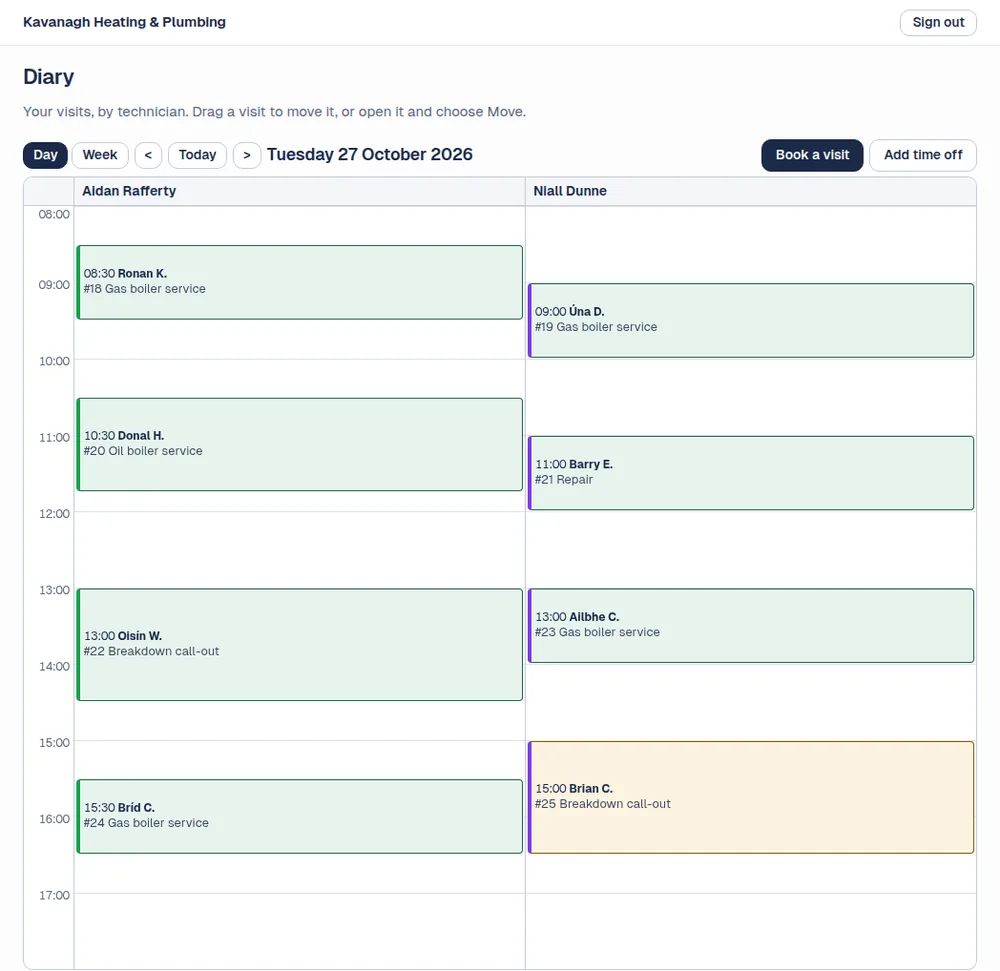Select the Niall Dunne column header
This screenshot has width=1000, height=971.
(751, 191)
